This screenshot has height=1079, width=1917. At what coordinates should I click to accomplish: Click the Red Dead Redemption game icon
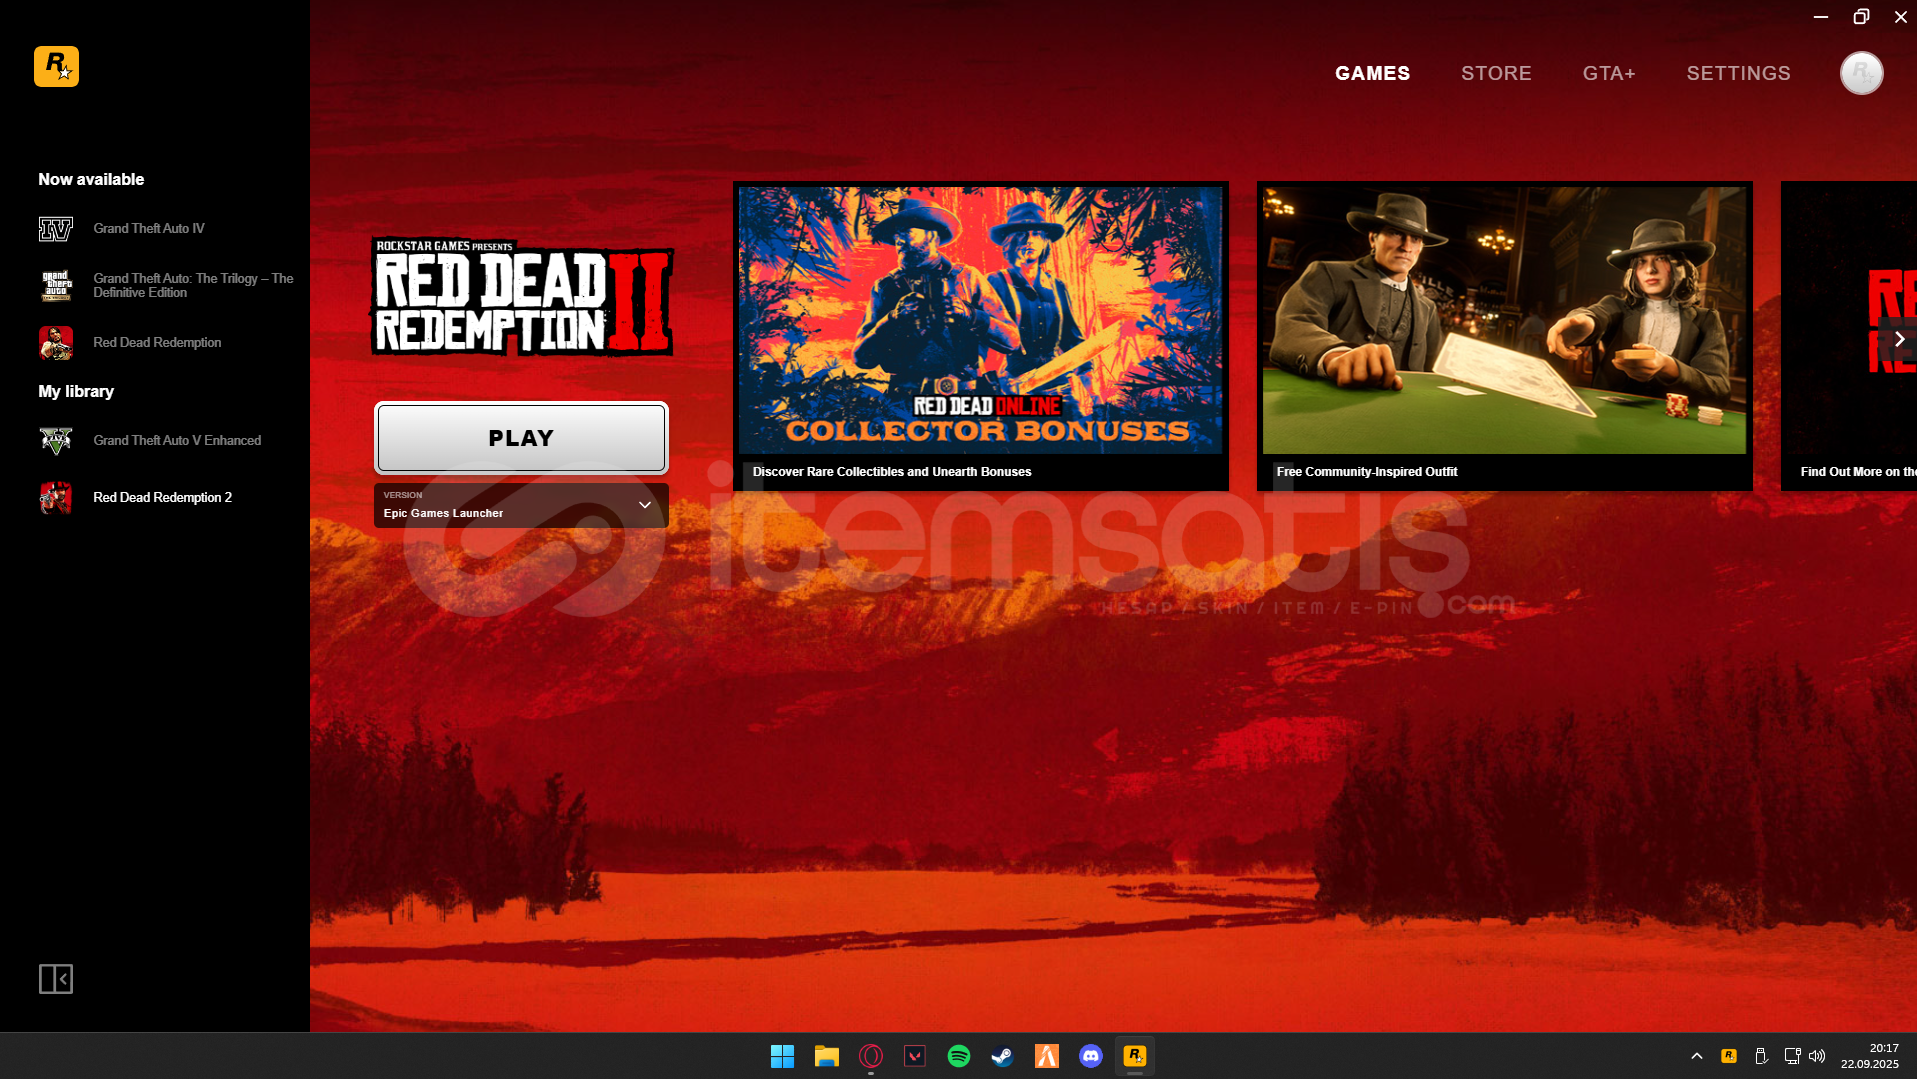(x=56, y=343)
